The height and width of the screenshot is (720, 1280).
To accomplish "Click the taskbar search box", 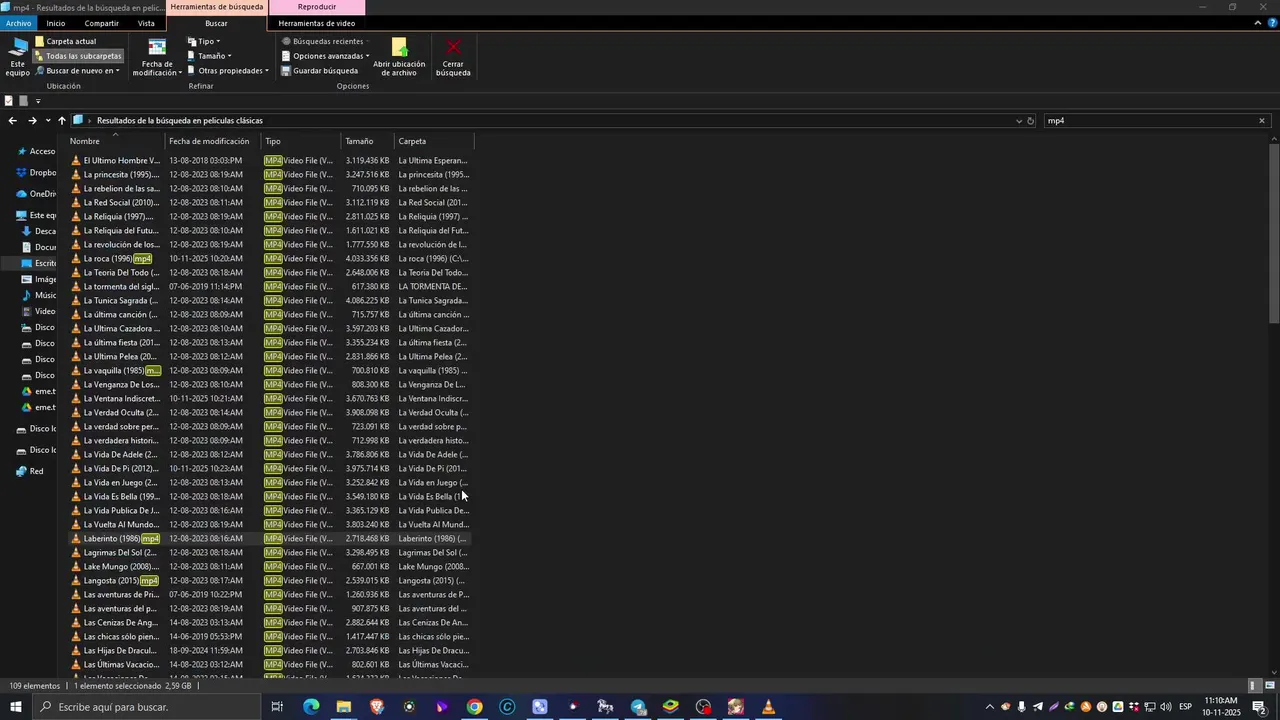I will pyautogui.click(x=144, y=707).
